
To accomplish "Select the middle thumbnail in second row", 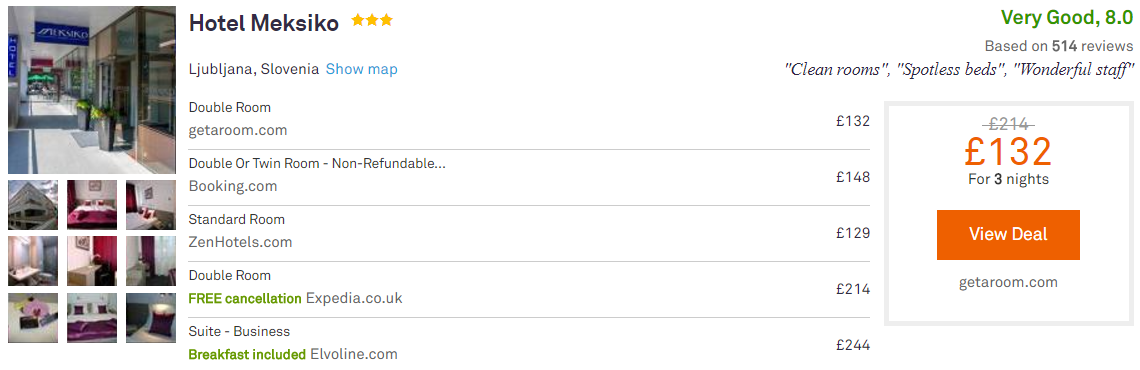I will click(92, 261).
